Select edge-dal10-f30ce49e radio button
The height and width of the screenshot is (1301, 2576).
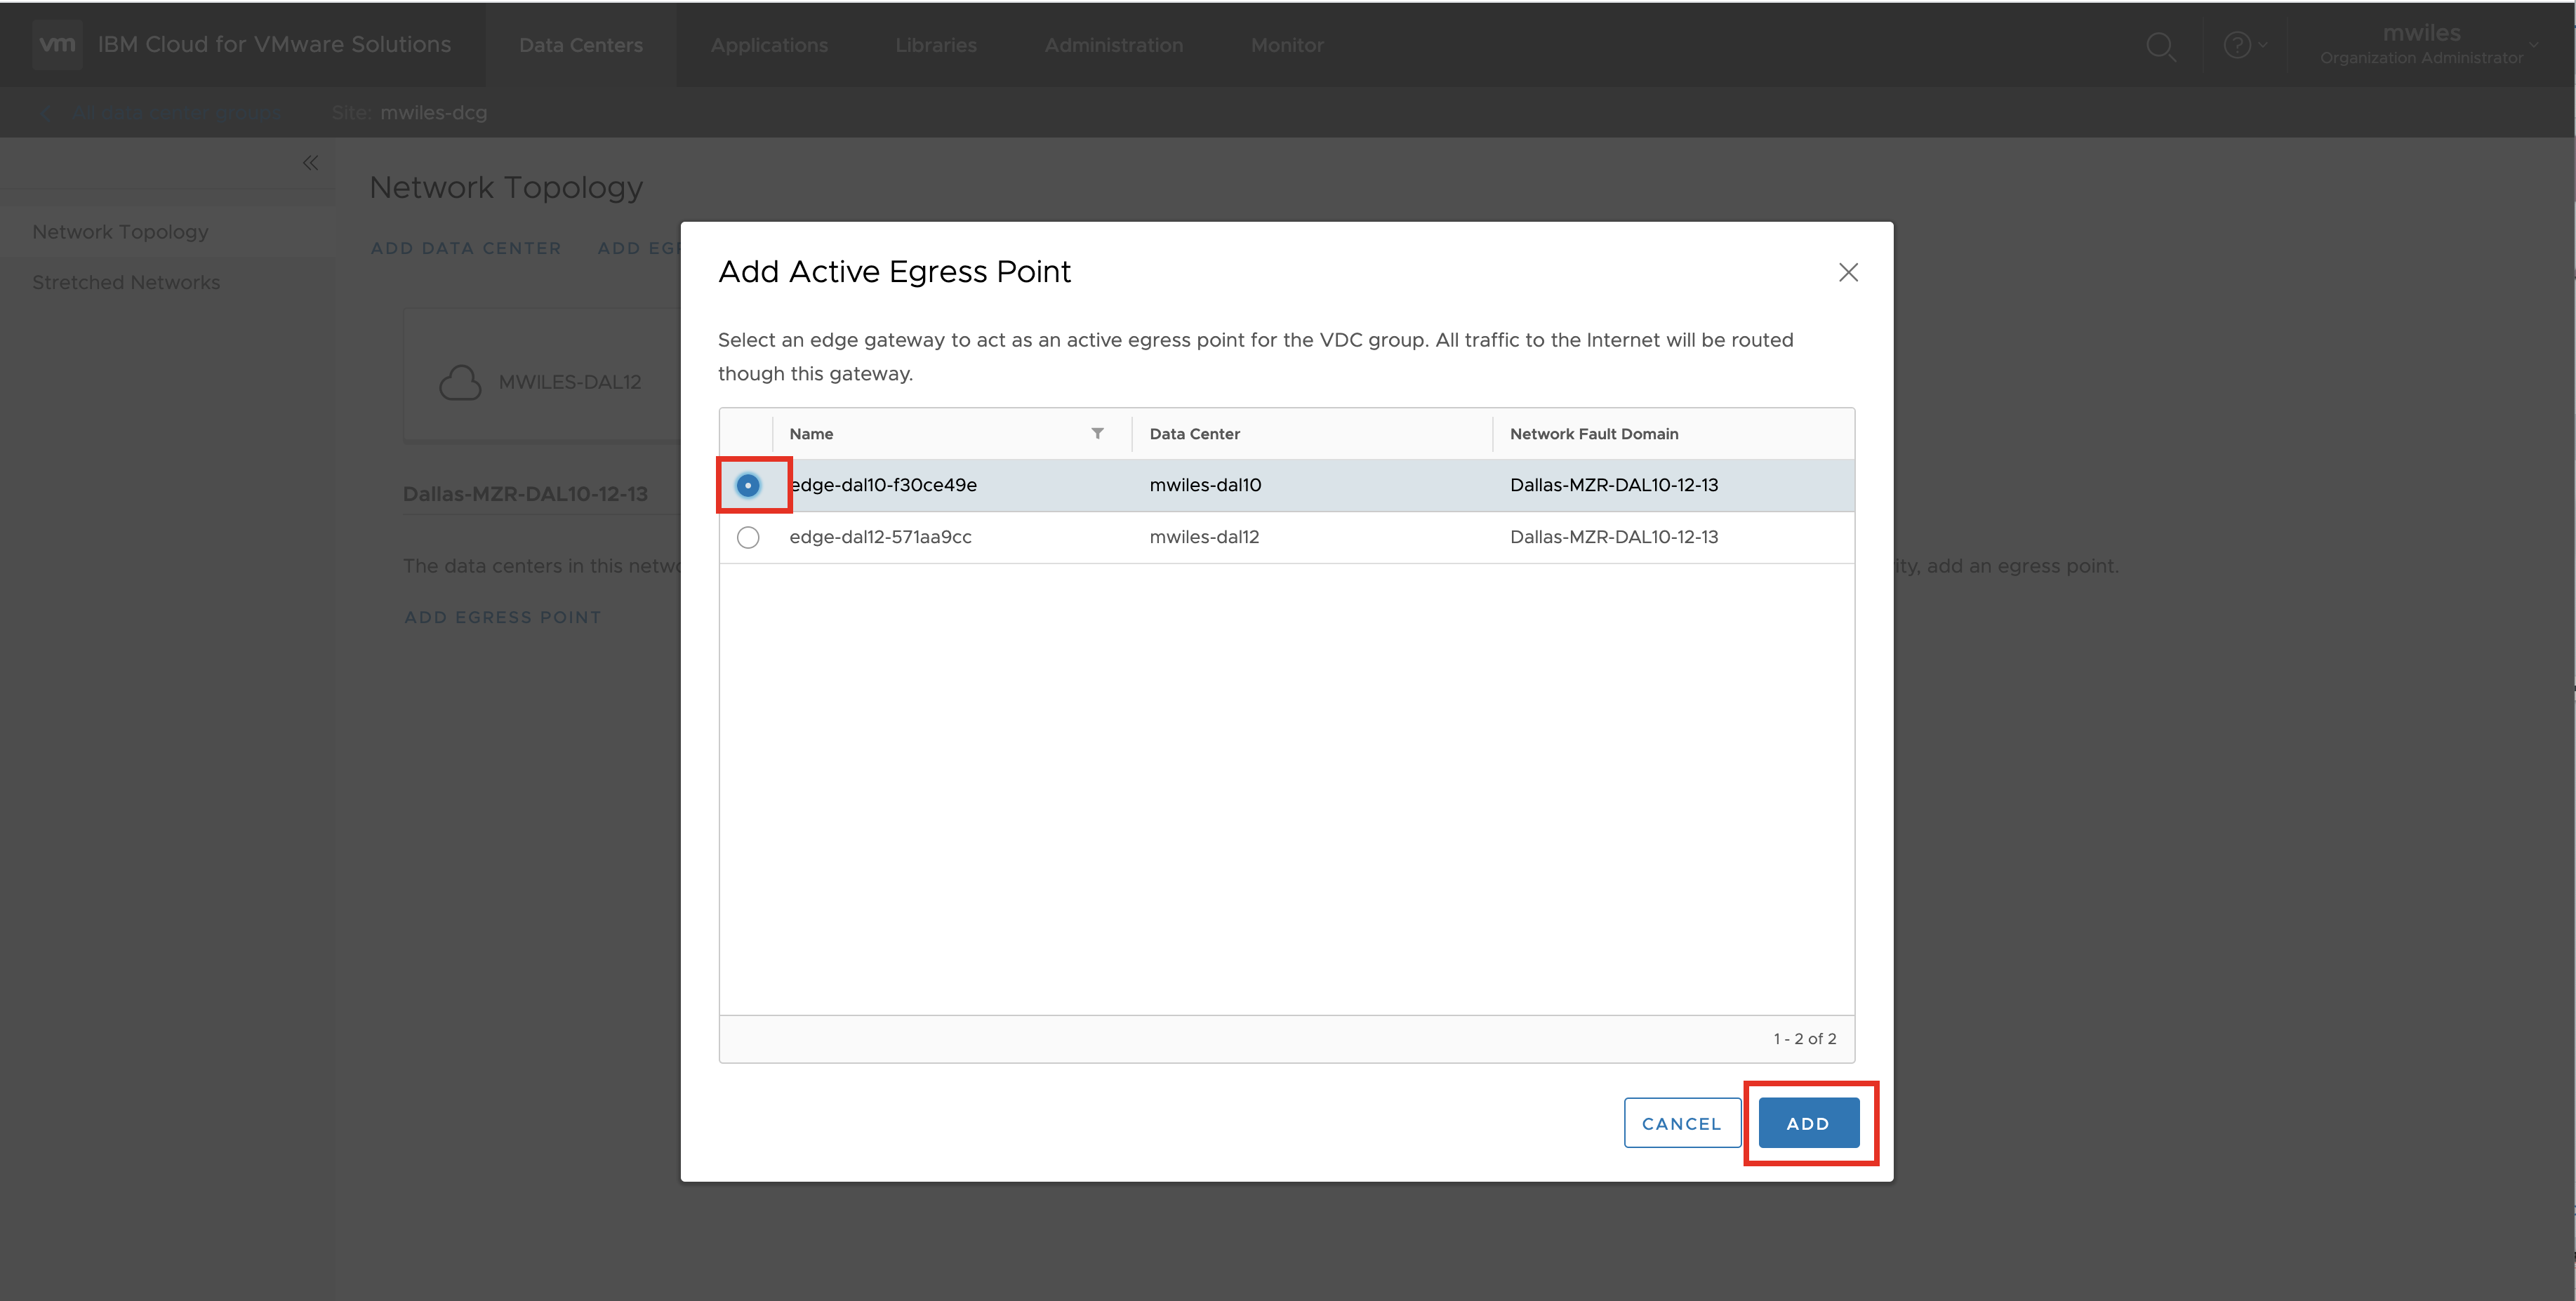point(747,485)
